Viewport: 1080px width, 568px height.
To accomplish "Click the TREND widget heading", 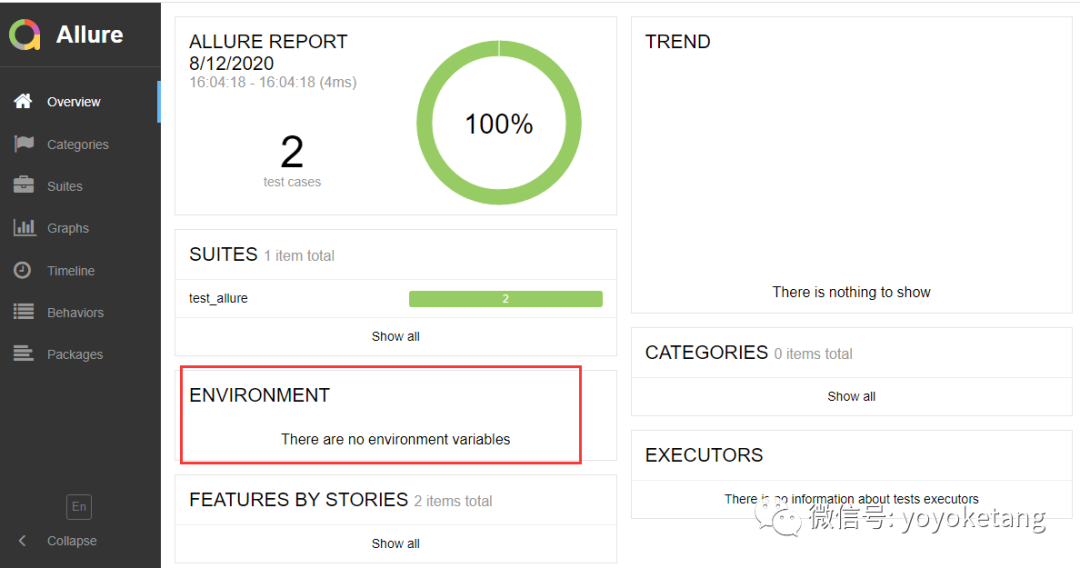I will point(677,41).
